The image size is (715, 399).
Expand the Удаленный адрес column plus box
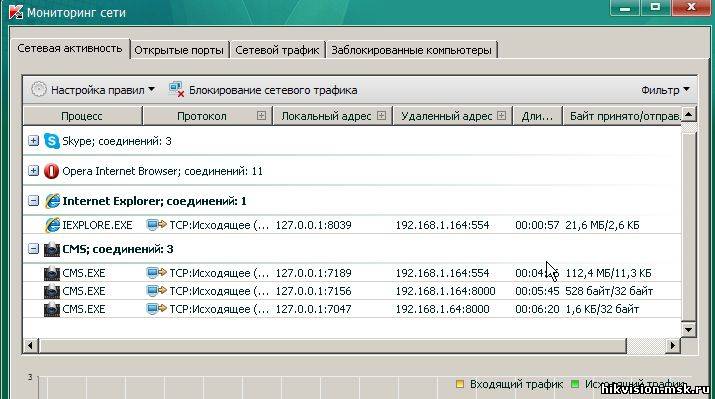tap(502, 116)
